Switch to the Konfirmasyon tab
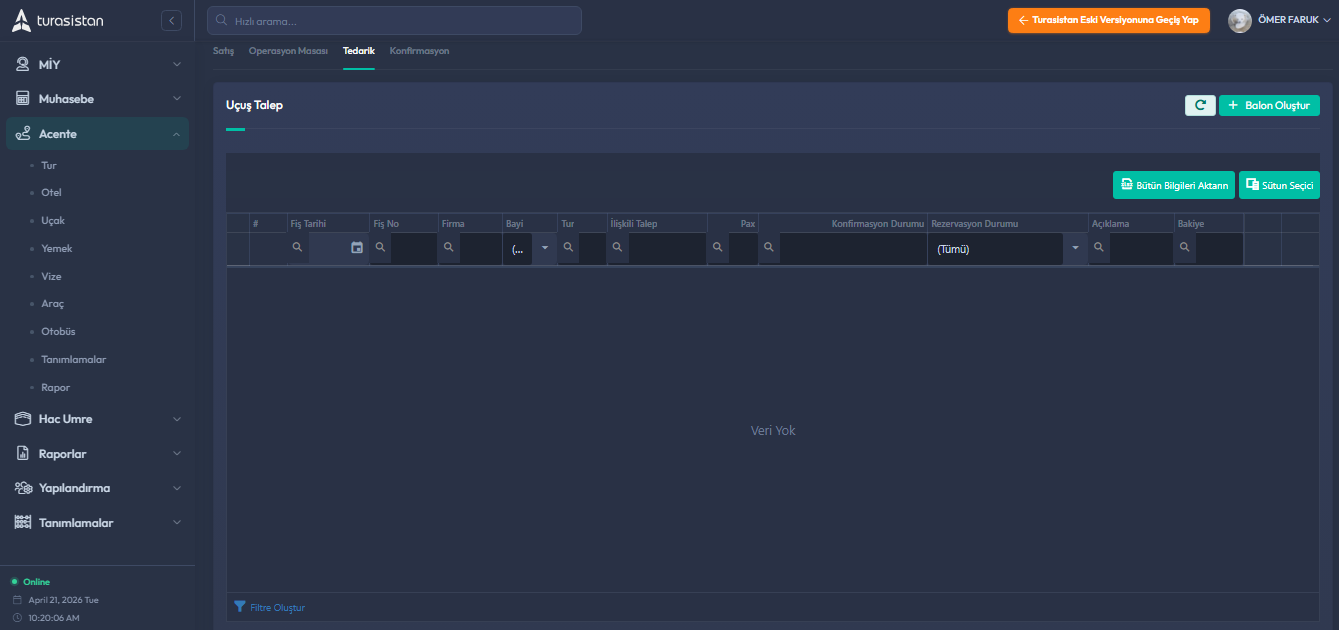 tap(419, 51)
